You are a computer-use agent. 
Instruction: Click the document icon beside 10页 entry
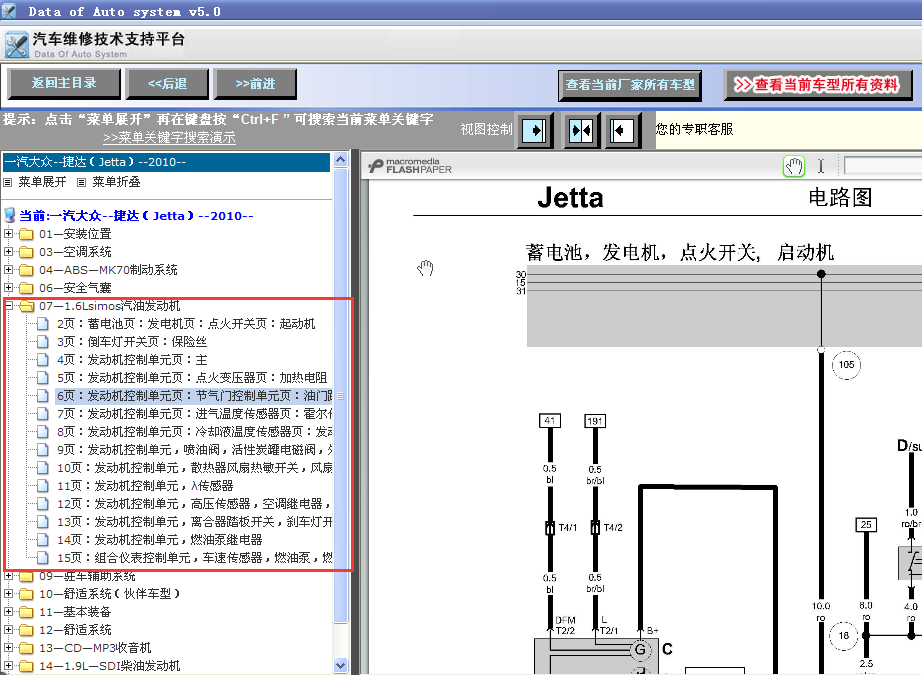click(40, 468)
